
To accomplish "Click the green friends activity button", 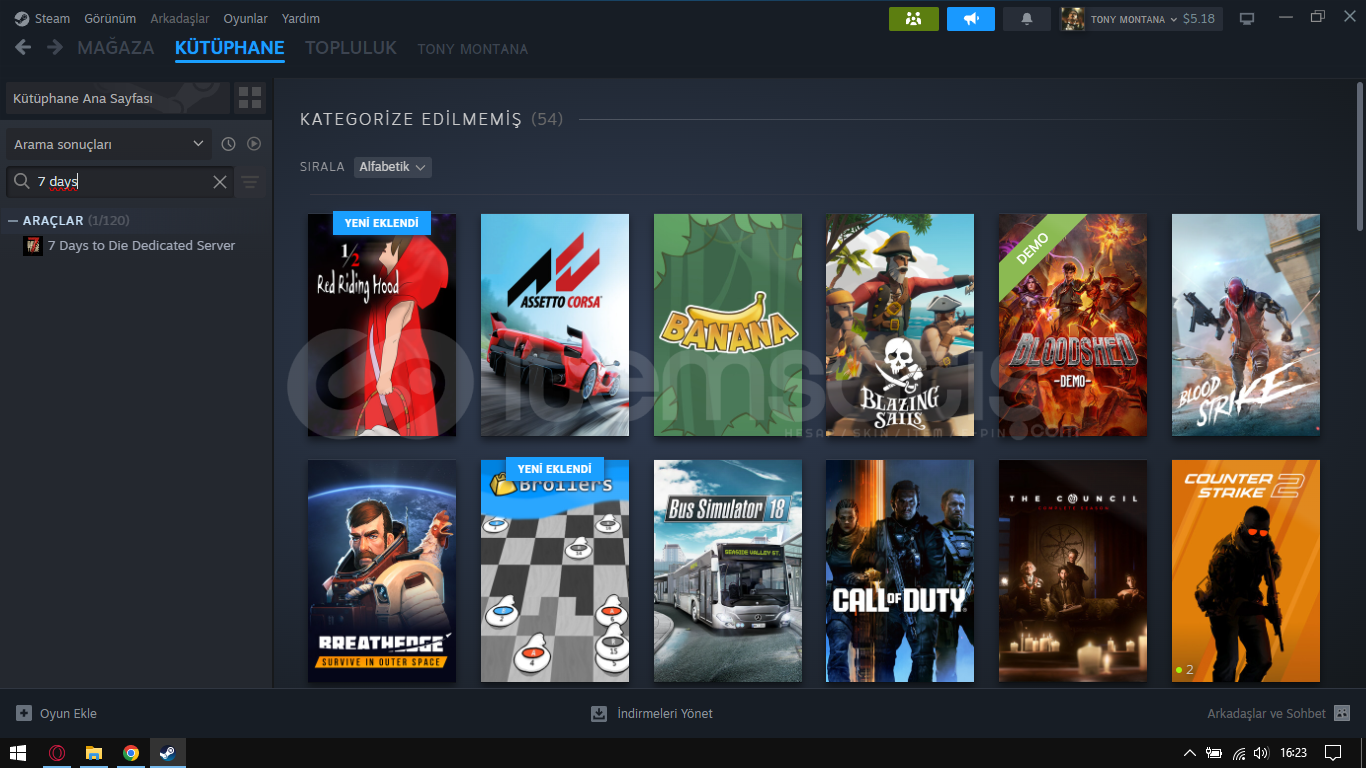I will click(914, 19).
